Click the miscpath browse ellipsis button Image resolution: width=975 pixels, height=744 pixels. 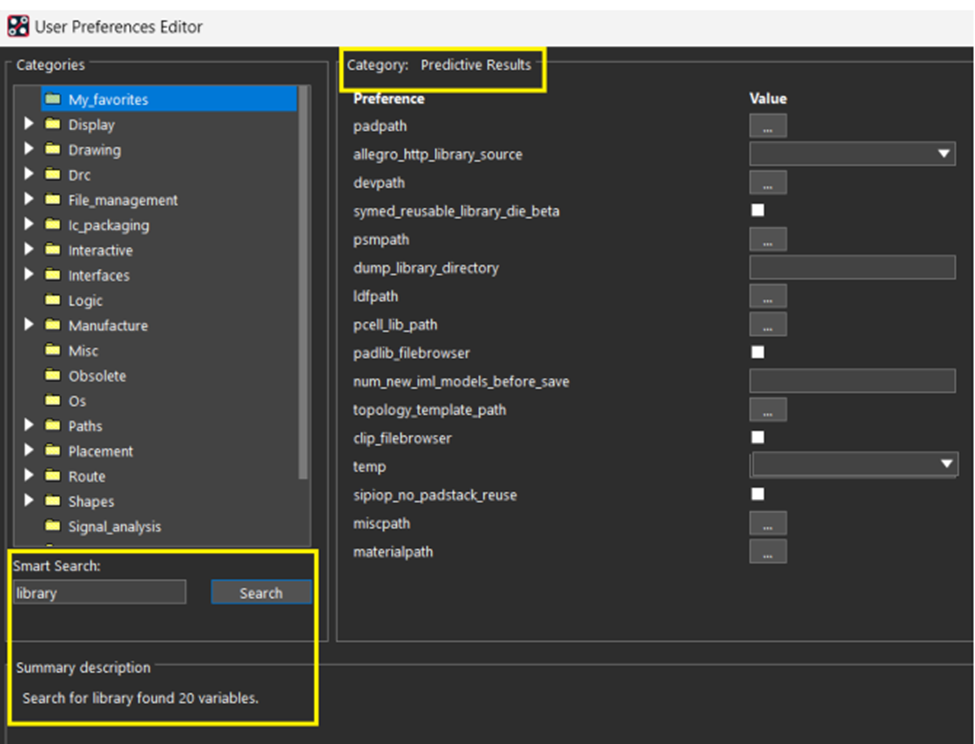tap(767, 523)
